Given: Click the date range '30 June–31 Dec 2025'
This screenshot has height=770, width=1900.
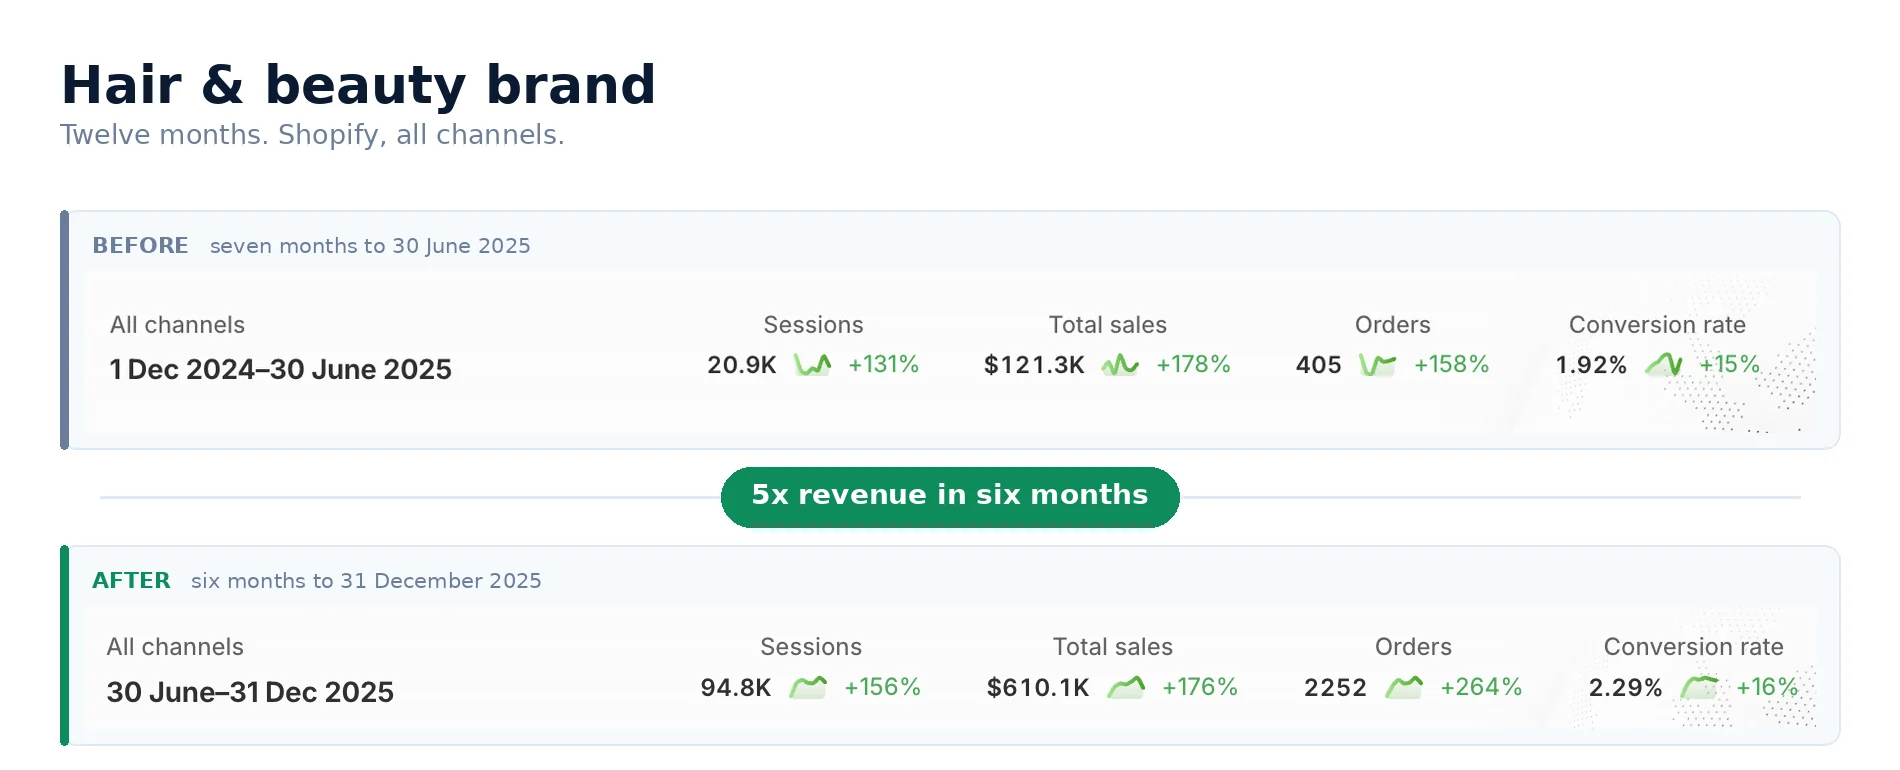Looking at the screenshot, I should tap(250, 692).
